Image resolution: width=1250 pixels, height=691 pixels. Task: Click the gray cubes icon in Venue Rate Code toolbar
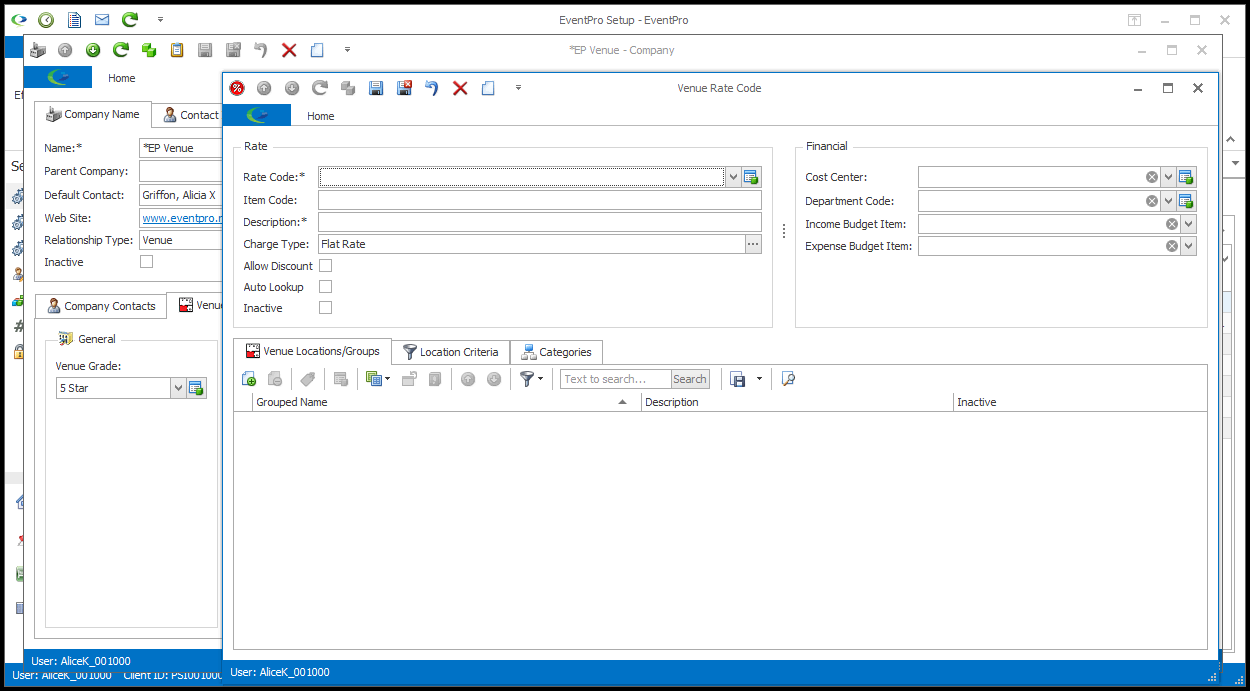tap(348, 88)
